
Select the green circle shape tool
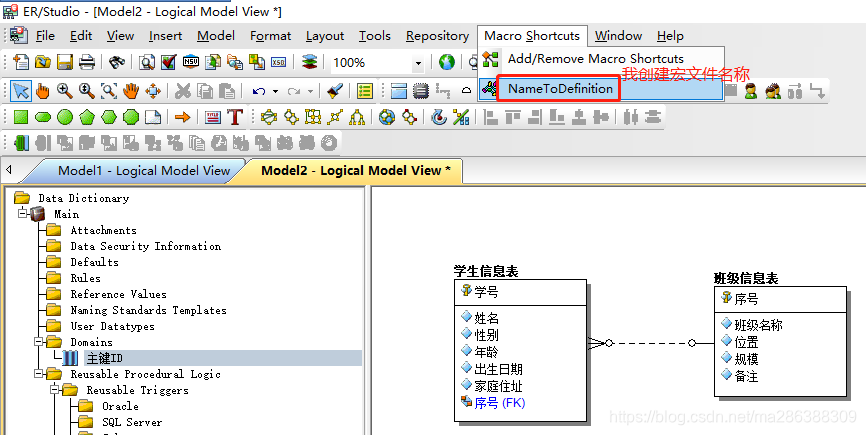coord(65,117)
